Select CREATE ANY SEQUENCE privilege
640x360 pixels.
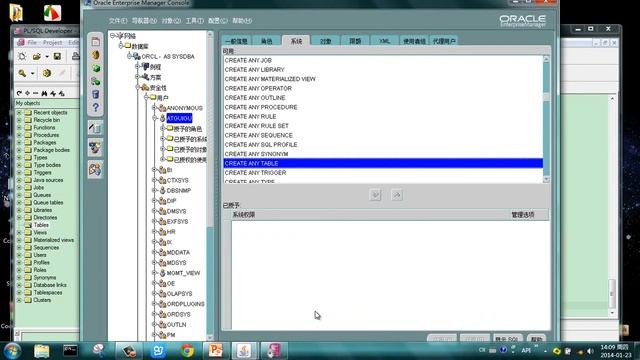click(383, 135)
